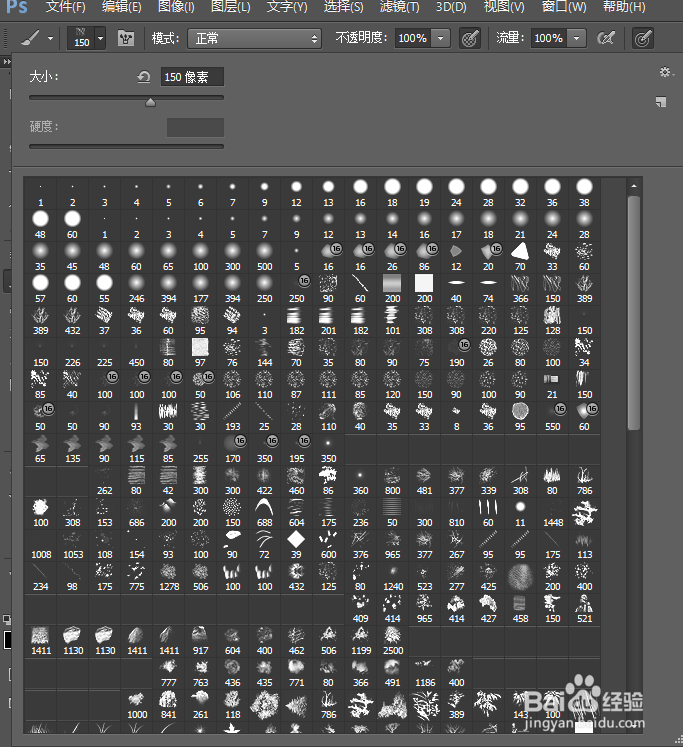Select the 1448 plum-branch brush
Image resolution: width=683 pixels, height=747 pixels.
553,513
